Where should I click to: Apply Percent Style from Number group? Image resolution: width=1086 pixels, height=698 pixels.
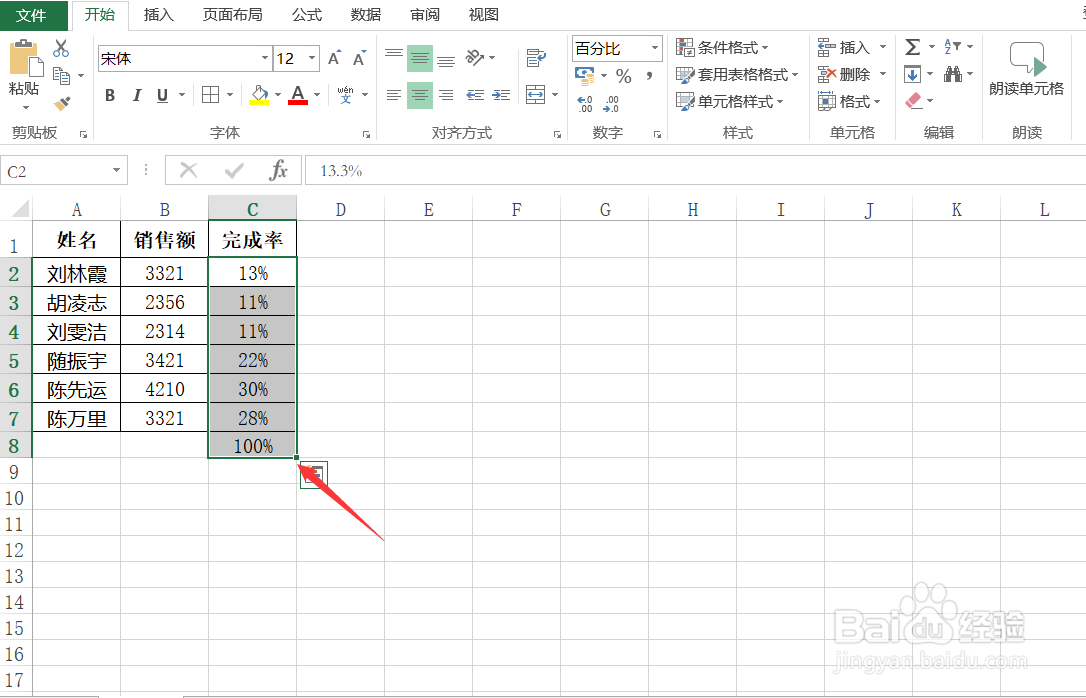coord(623,74)
